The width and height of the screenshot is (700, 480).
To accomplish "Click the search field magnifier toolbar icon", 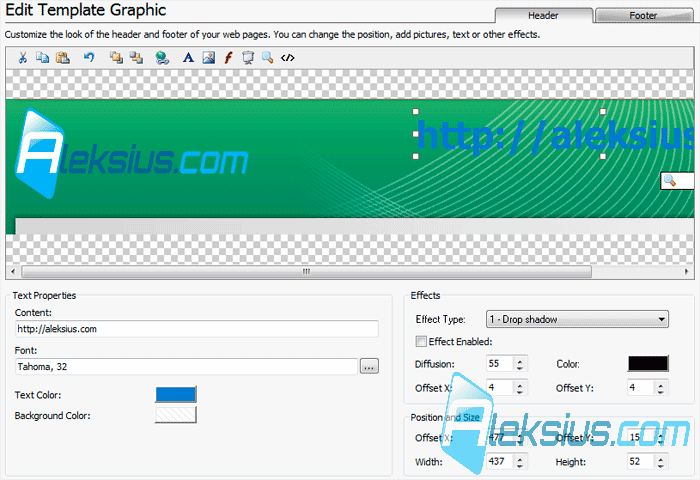I will coord(267,58).
